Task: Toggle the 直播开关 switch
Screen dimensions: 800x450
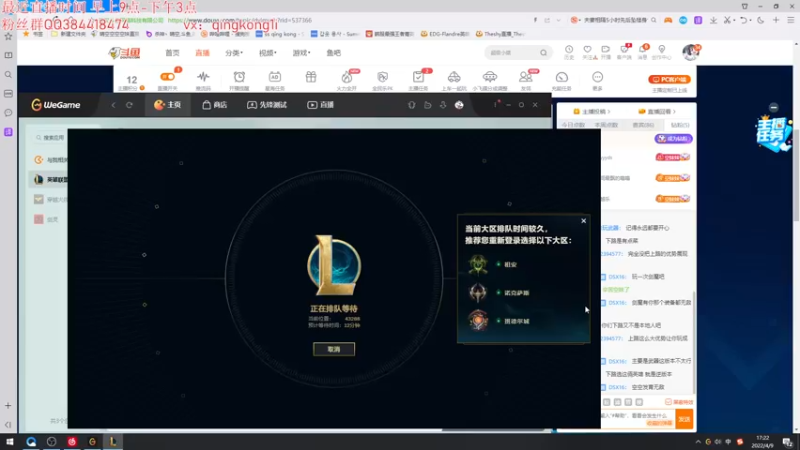Action: click(167, 77)
